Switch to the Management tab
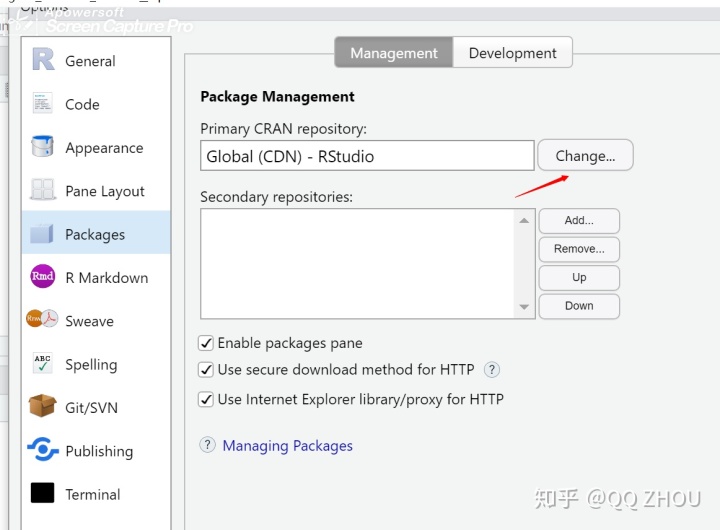This screenshot has width=720, height=530. (394, 53)
